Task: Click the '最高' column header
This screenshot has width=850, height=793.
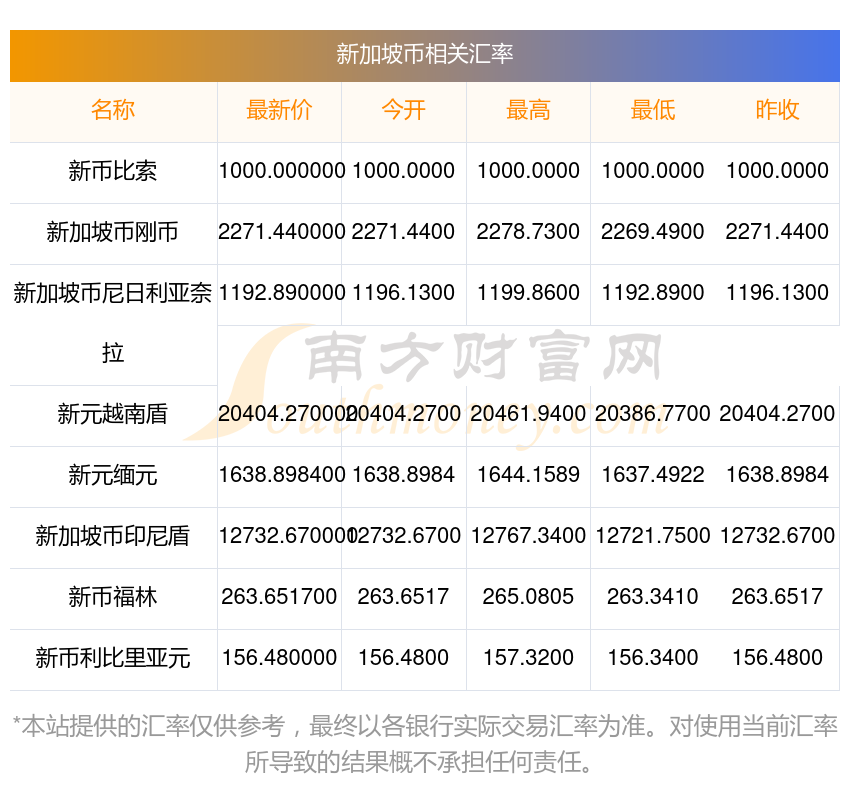Action: point(529,110)
